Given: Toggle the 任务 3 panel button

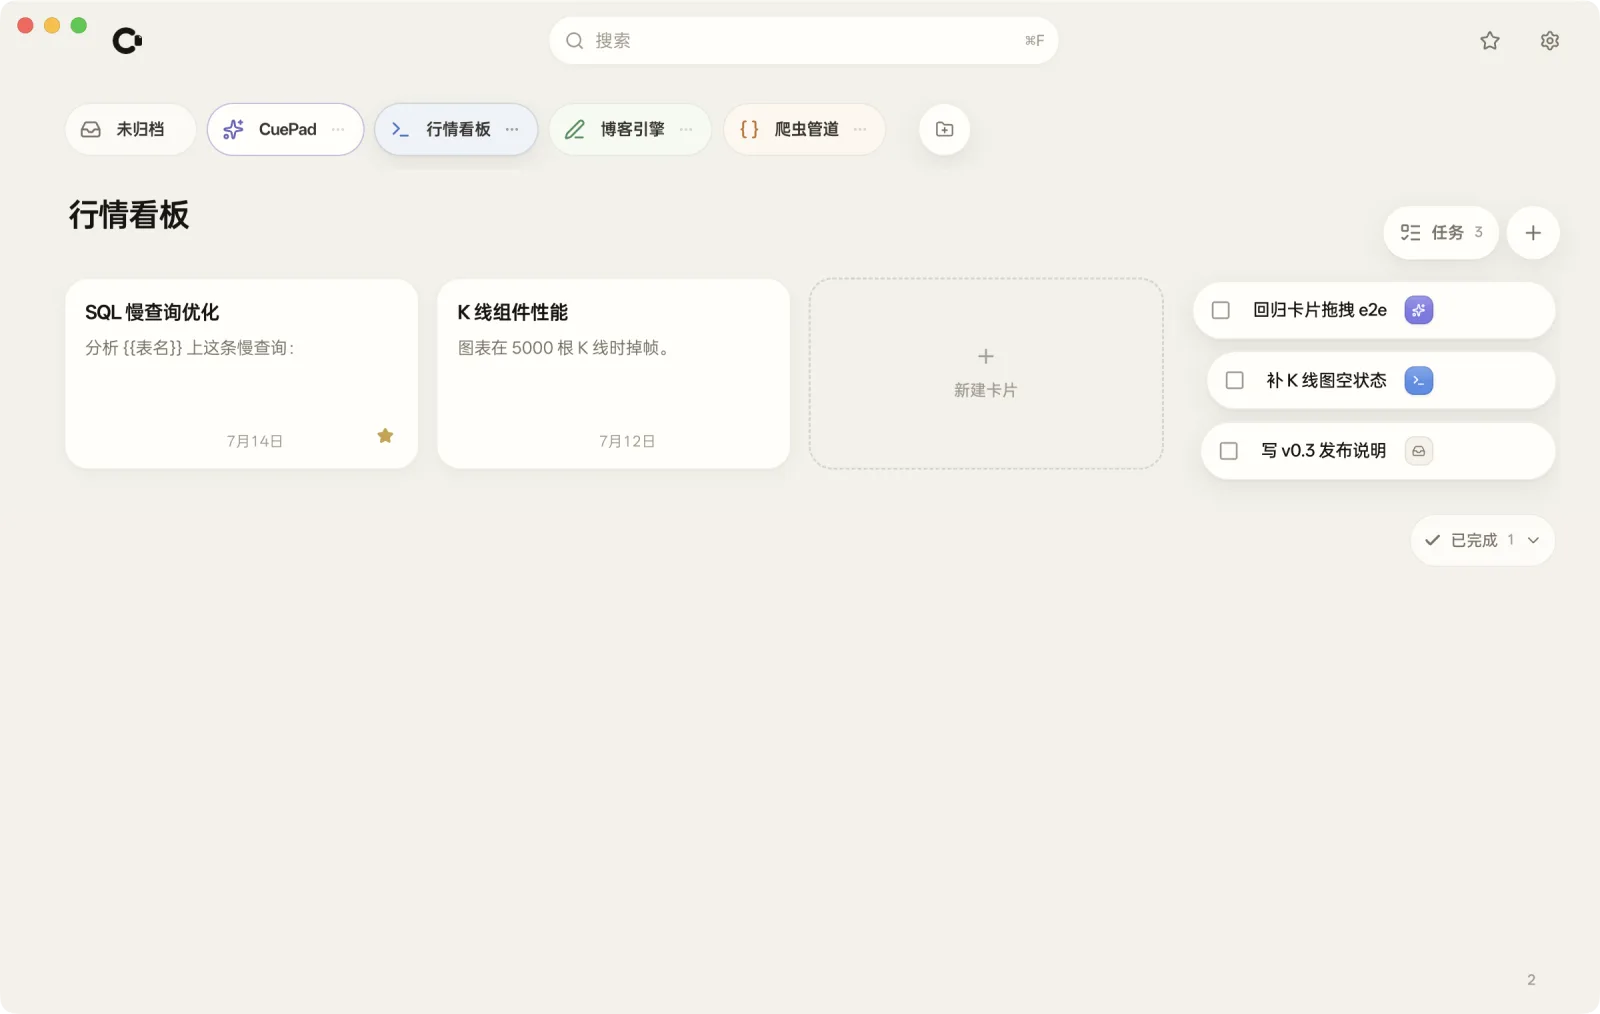Looking at the screenshot, I should tap(1441, 232).
